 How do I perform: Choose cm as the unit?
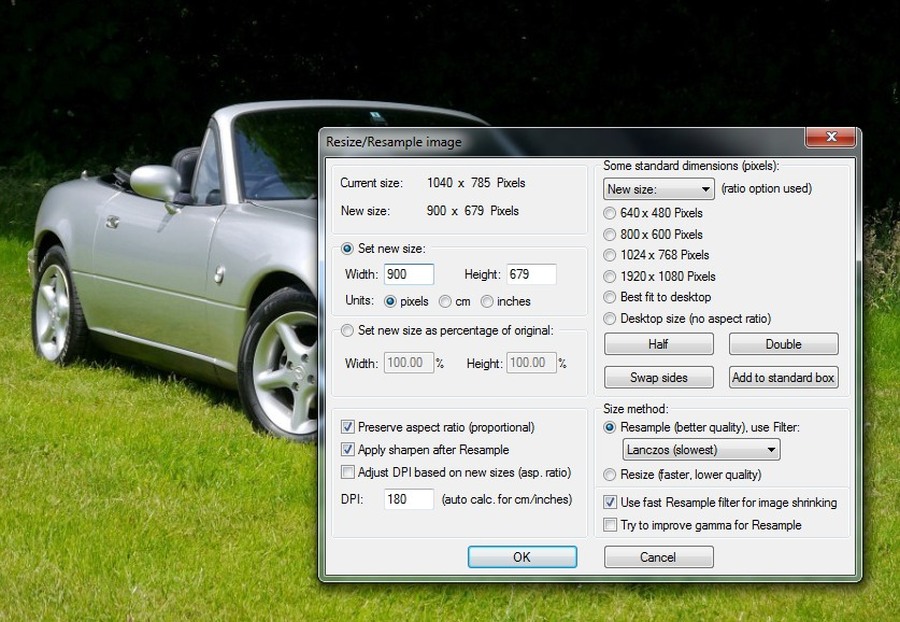pyautogui.click(x=445, y=301)
